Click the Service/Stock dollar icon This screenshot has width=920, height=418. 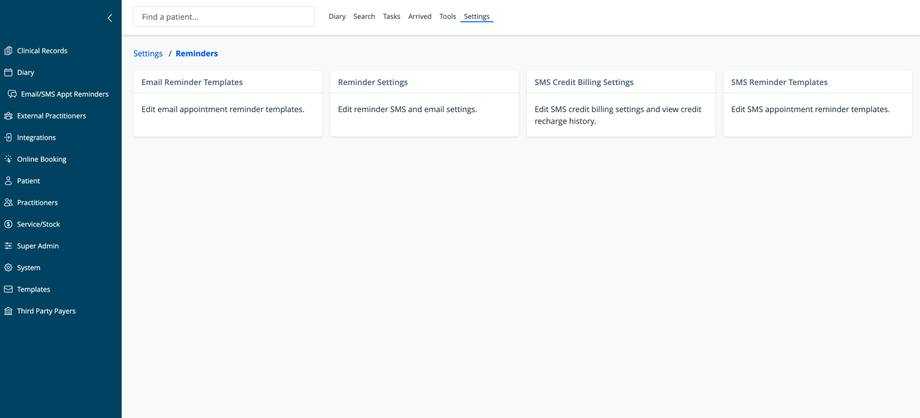click(x=8, y=224)
